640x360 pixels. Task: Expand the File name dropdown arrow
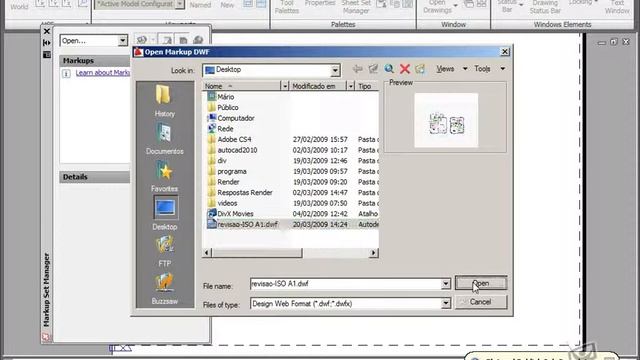(445, 284)
